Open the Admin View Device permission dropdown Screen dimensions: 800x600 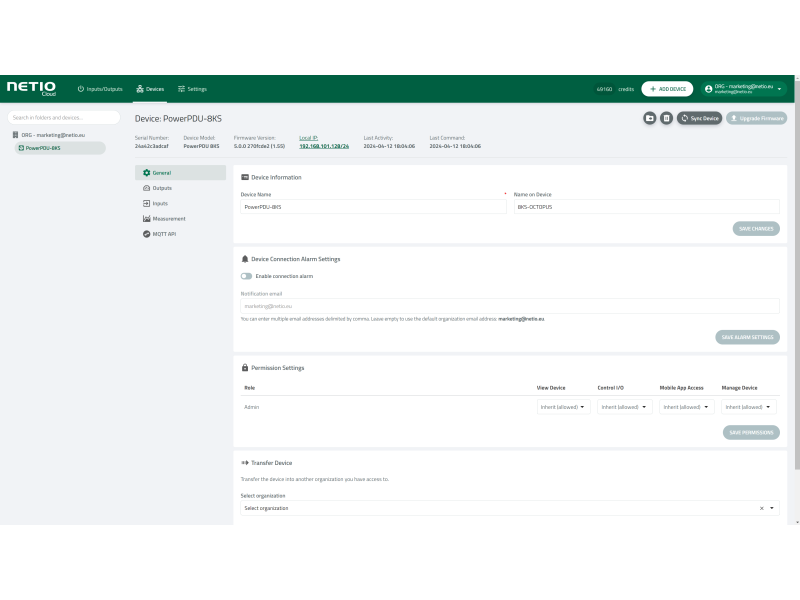[563, 407]
